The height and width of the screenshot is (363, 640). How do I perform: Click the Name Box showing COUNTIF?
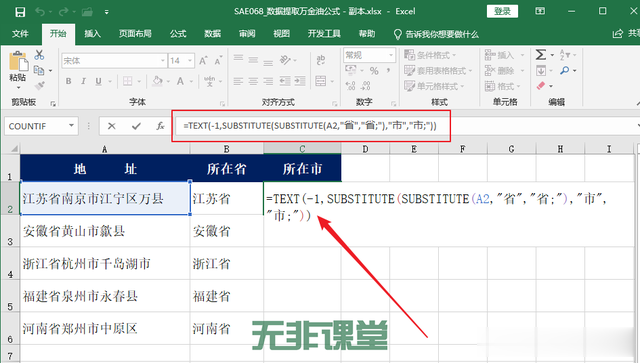tap(41, 126)
